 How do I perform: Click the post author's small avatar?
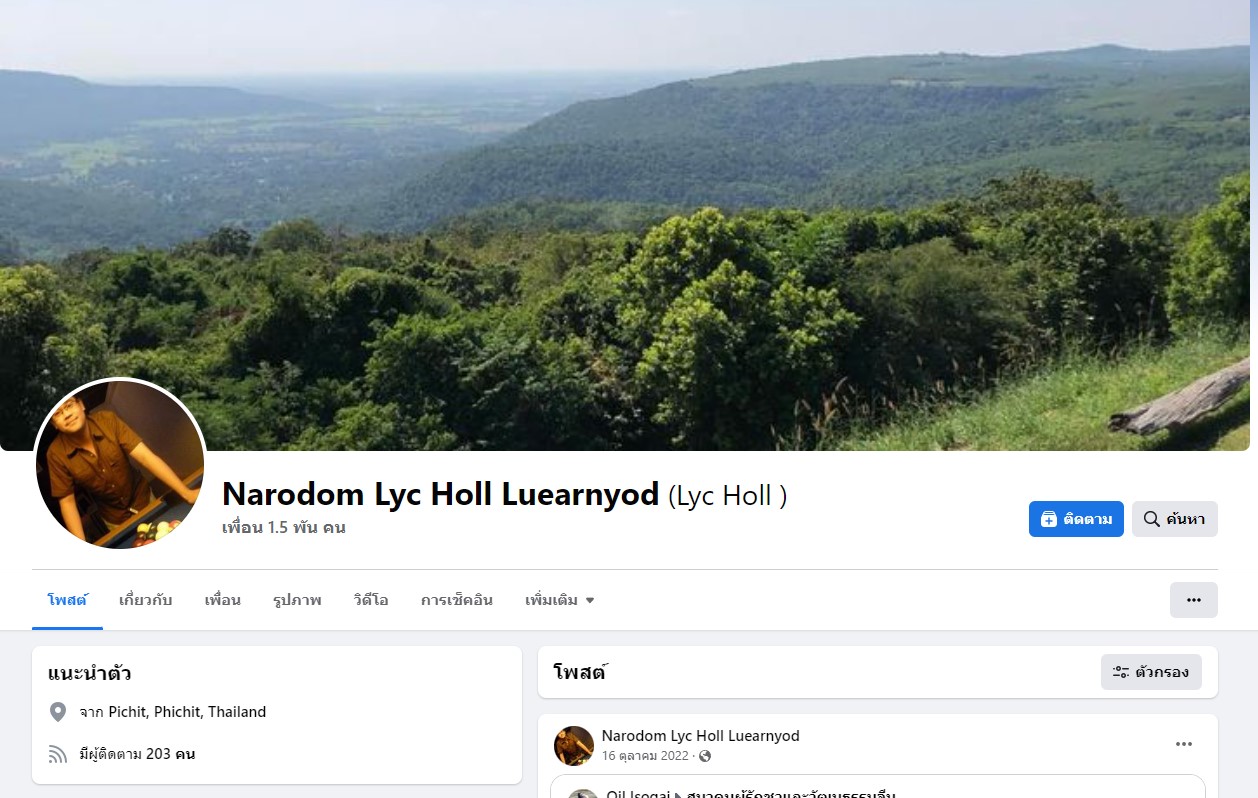[574, 746]
